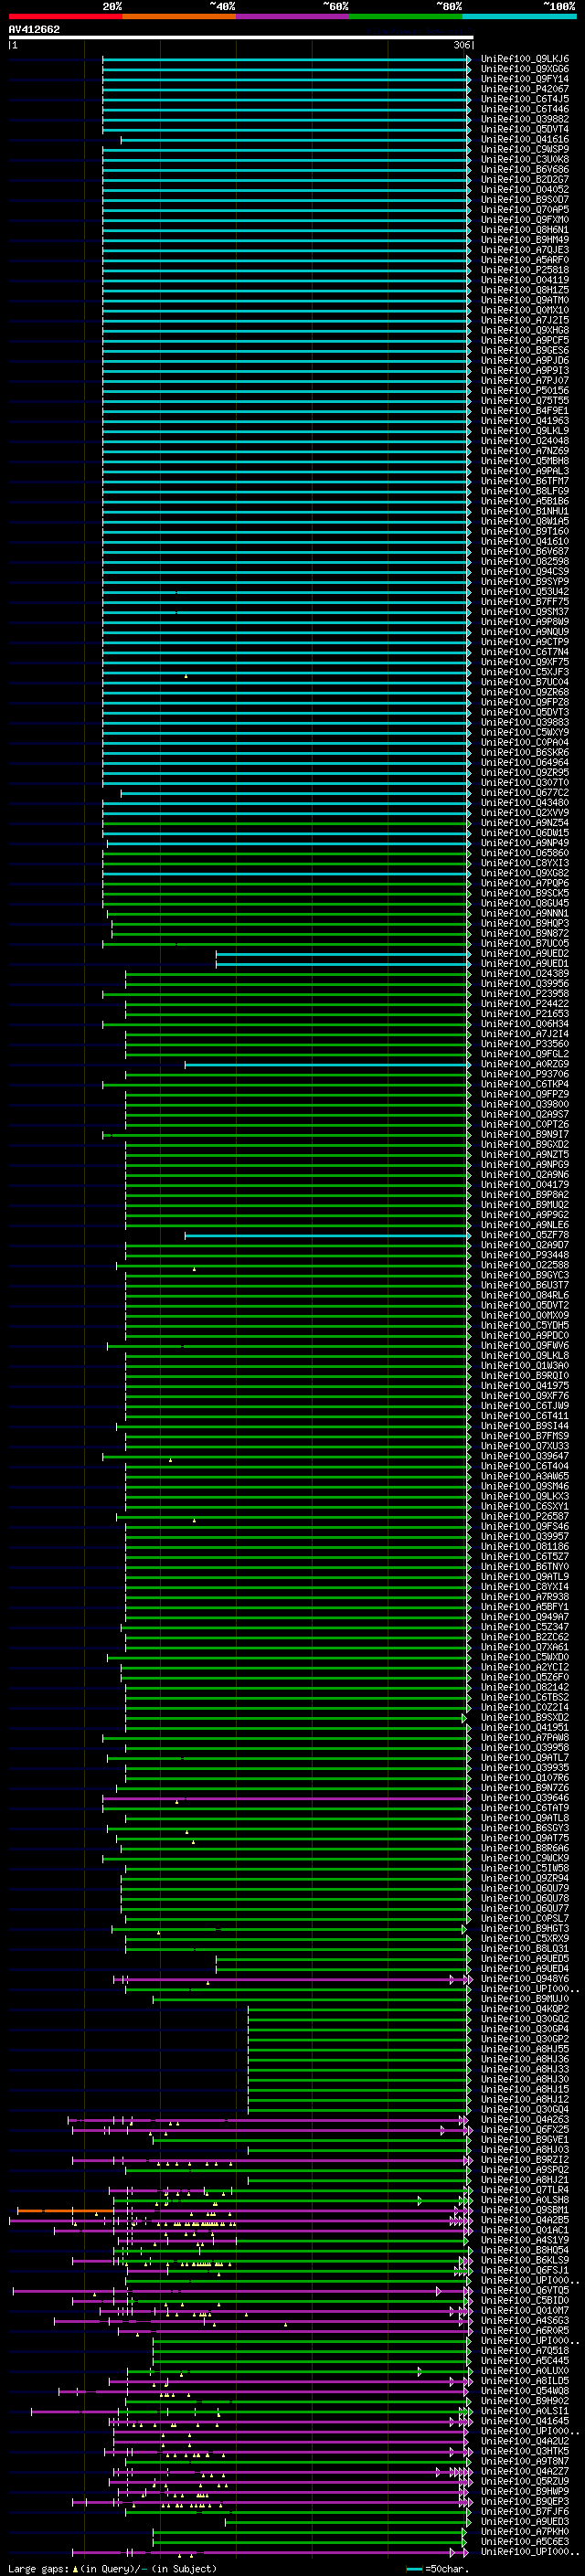The width and height of the screenshot is (585, 2576).
Task: Click the hit label UniRef100_Q39800
Action: tap(525, 1104)
